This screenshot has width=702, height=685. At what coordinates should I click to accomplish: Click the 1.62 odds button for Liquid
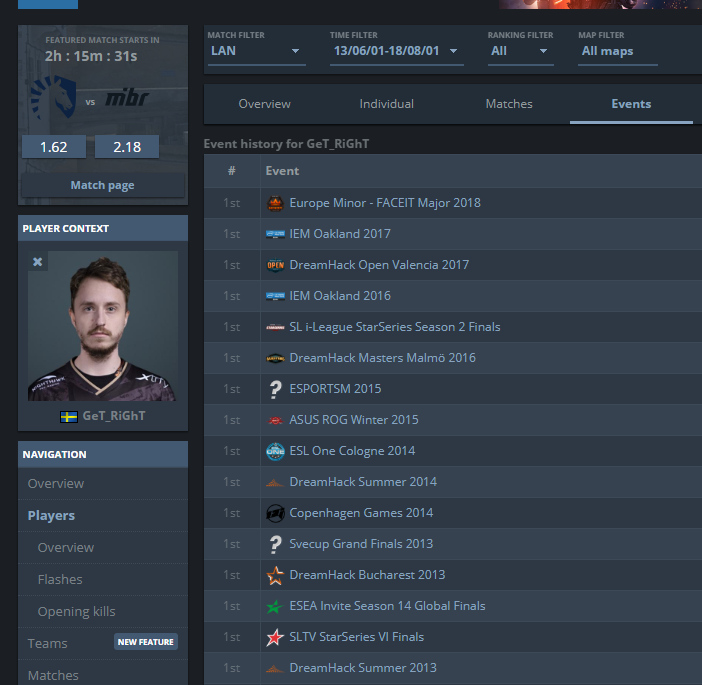click(x=54, y=147)
